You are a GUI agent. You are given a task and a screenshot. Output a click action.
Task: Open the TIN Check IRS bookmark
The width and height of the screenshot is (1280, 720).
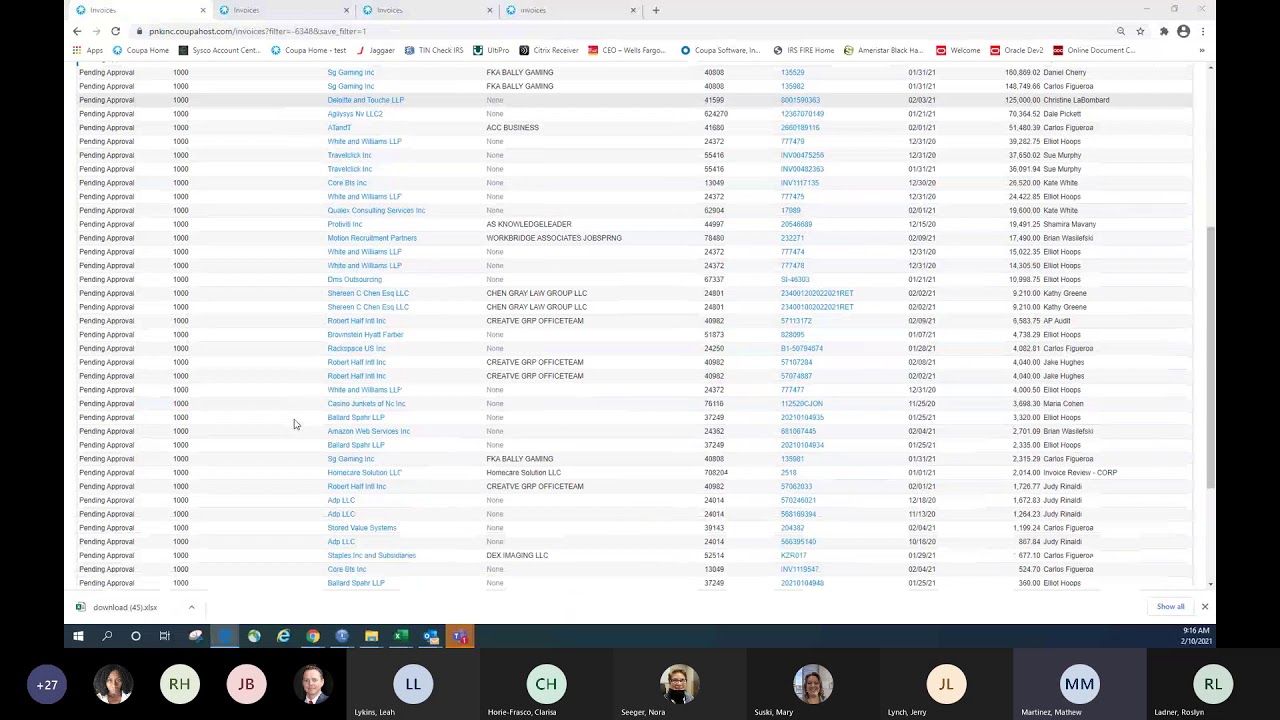pyautogui.click(x=434, y=50)
